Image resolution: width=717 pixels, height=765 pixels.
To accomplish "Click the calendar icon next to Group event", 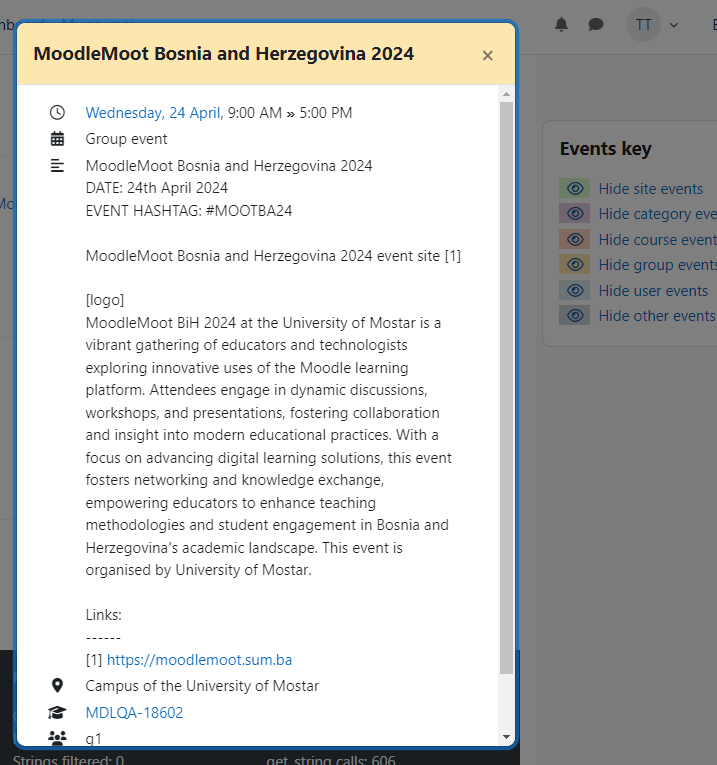I will click(x=57, y=139).
